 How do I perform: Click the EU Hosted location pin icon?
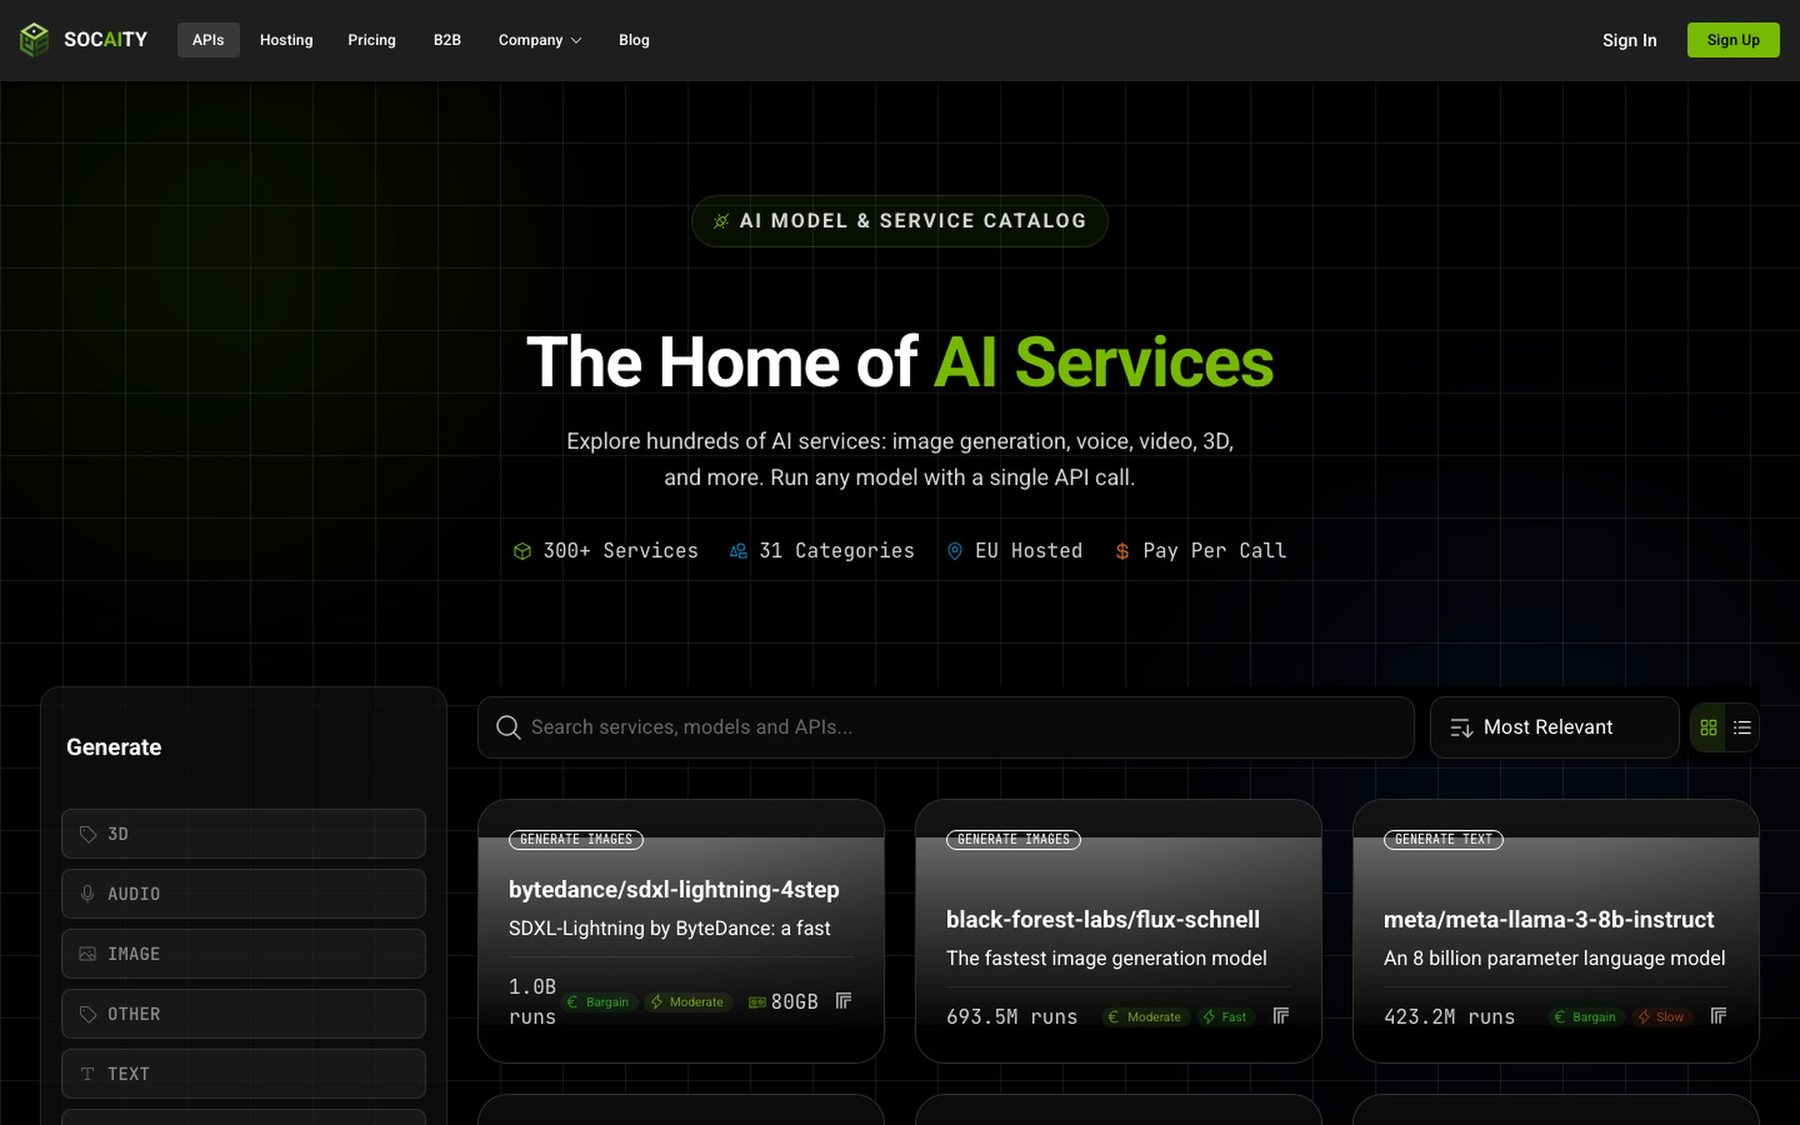[x=955, y=551]
